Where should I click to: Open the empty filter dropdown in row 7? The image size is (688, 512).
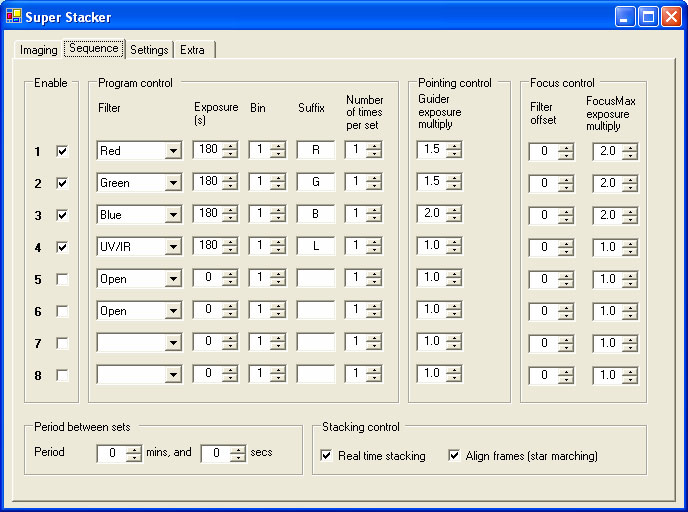click(174, 343)
